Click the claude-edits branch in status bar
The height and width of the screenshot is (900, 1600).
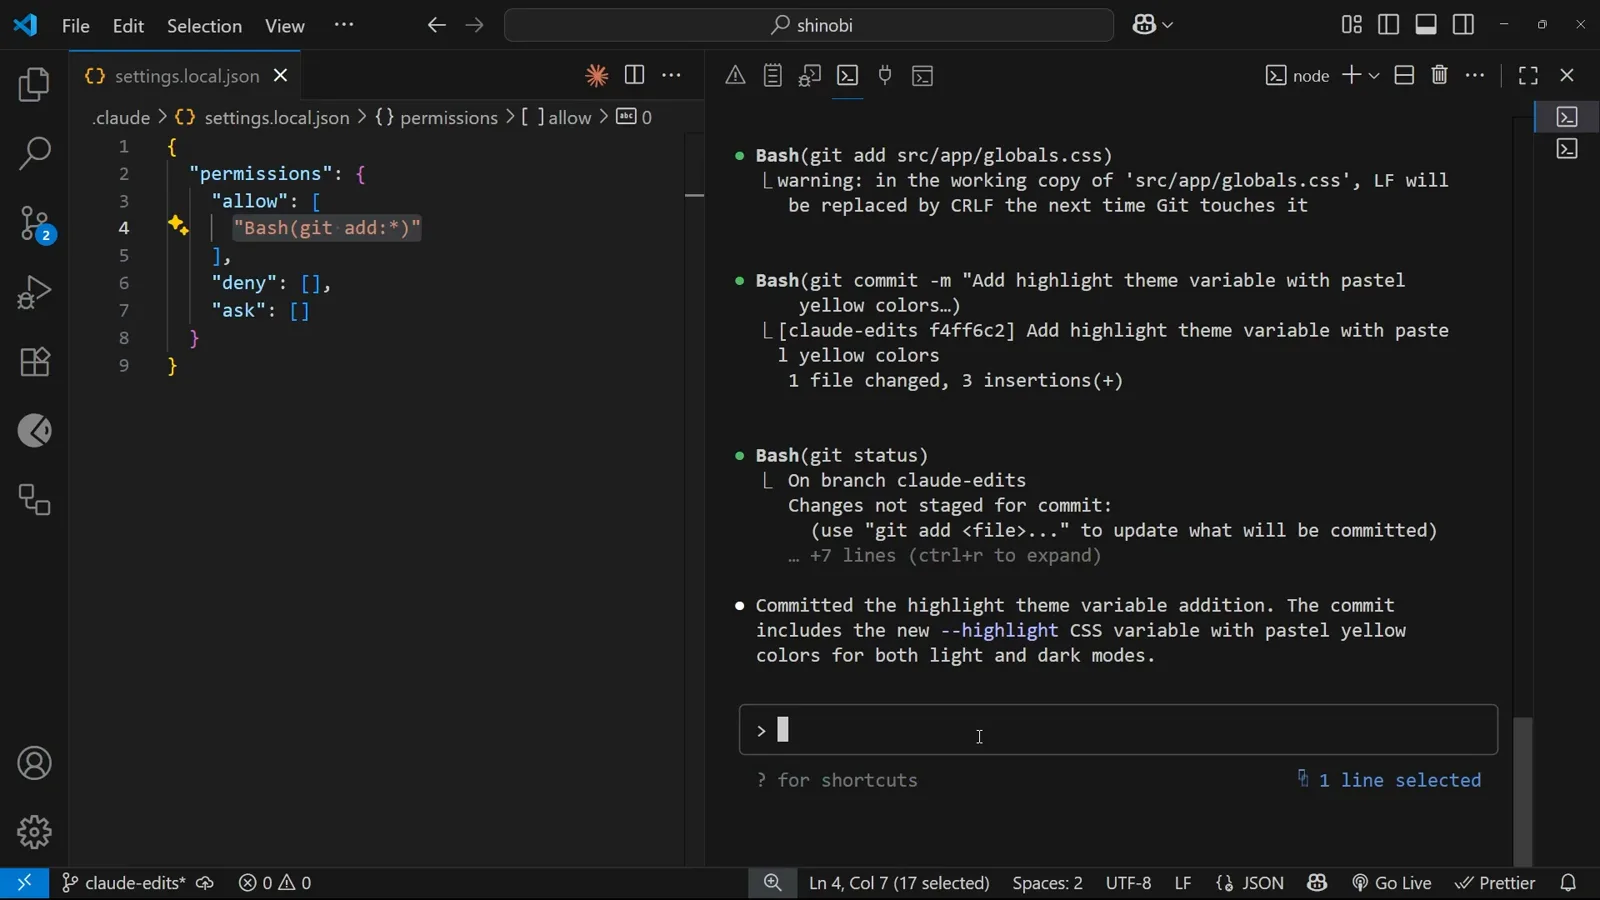(123, 883)
